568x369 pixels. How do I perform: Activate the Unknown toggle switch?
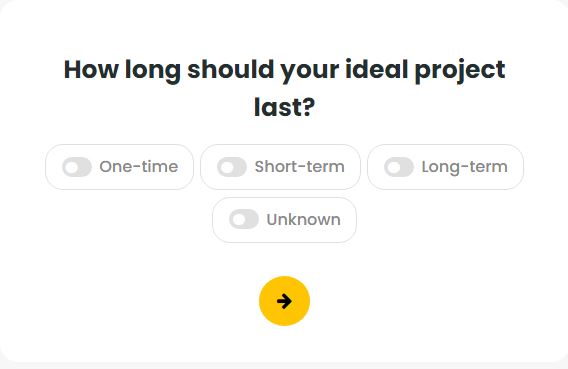[x=244, y=219]
